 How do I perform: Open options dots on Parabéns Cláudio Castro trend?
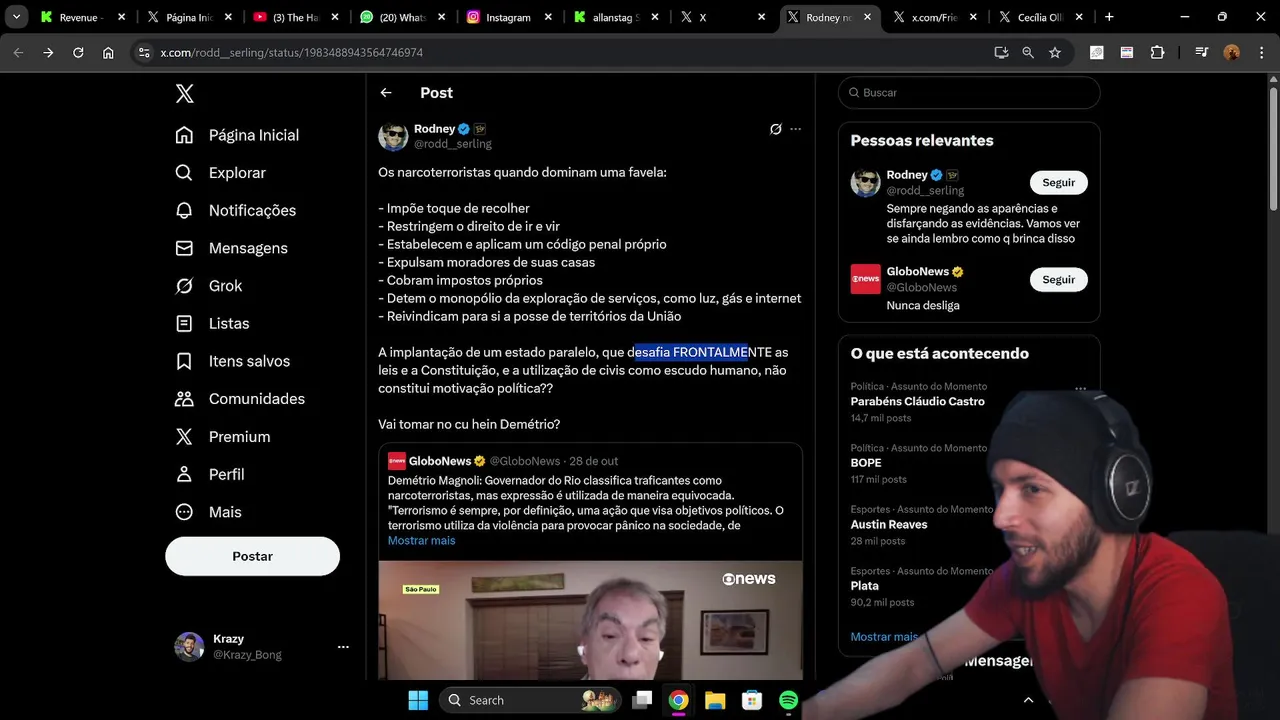pos(1080,388)
